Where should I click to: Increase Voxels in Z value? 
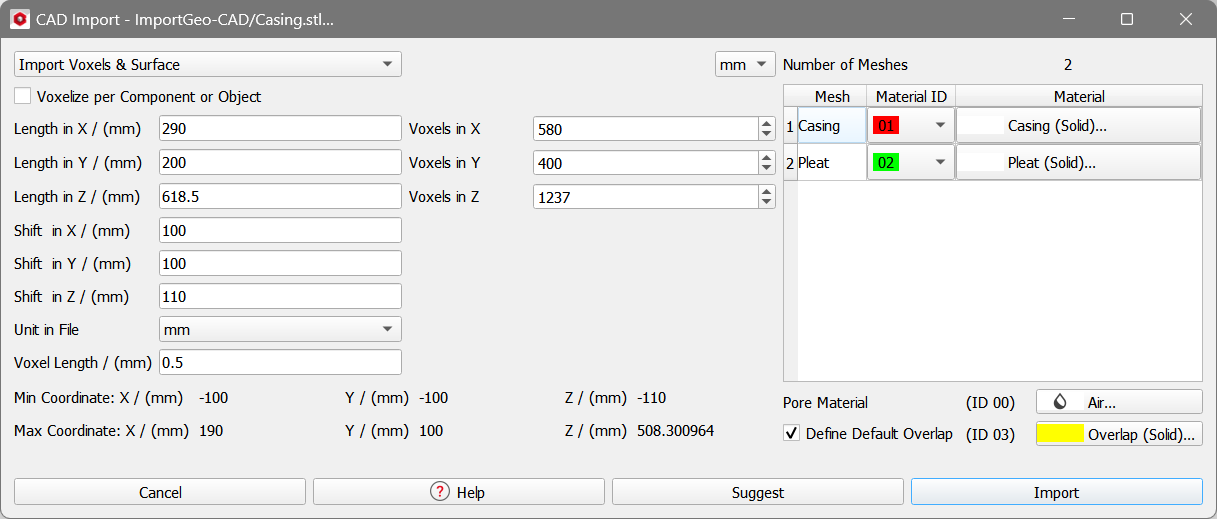767,191
